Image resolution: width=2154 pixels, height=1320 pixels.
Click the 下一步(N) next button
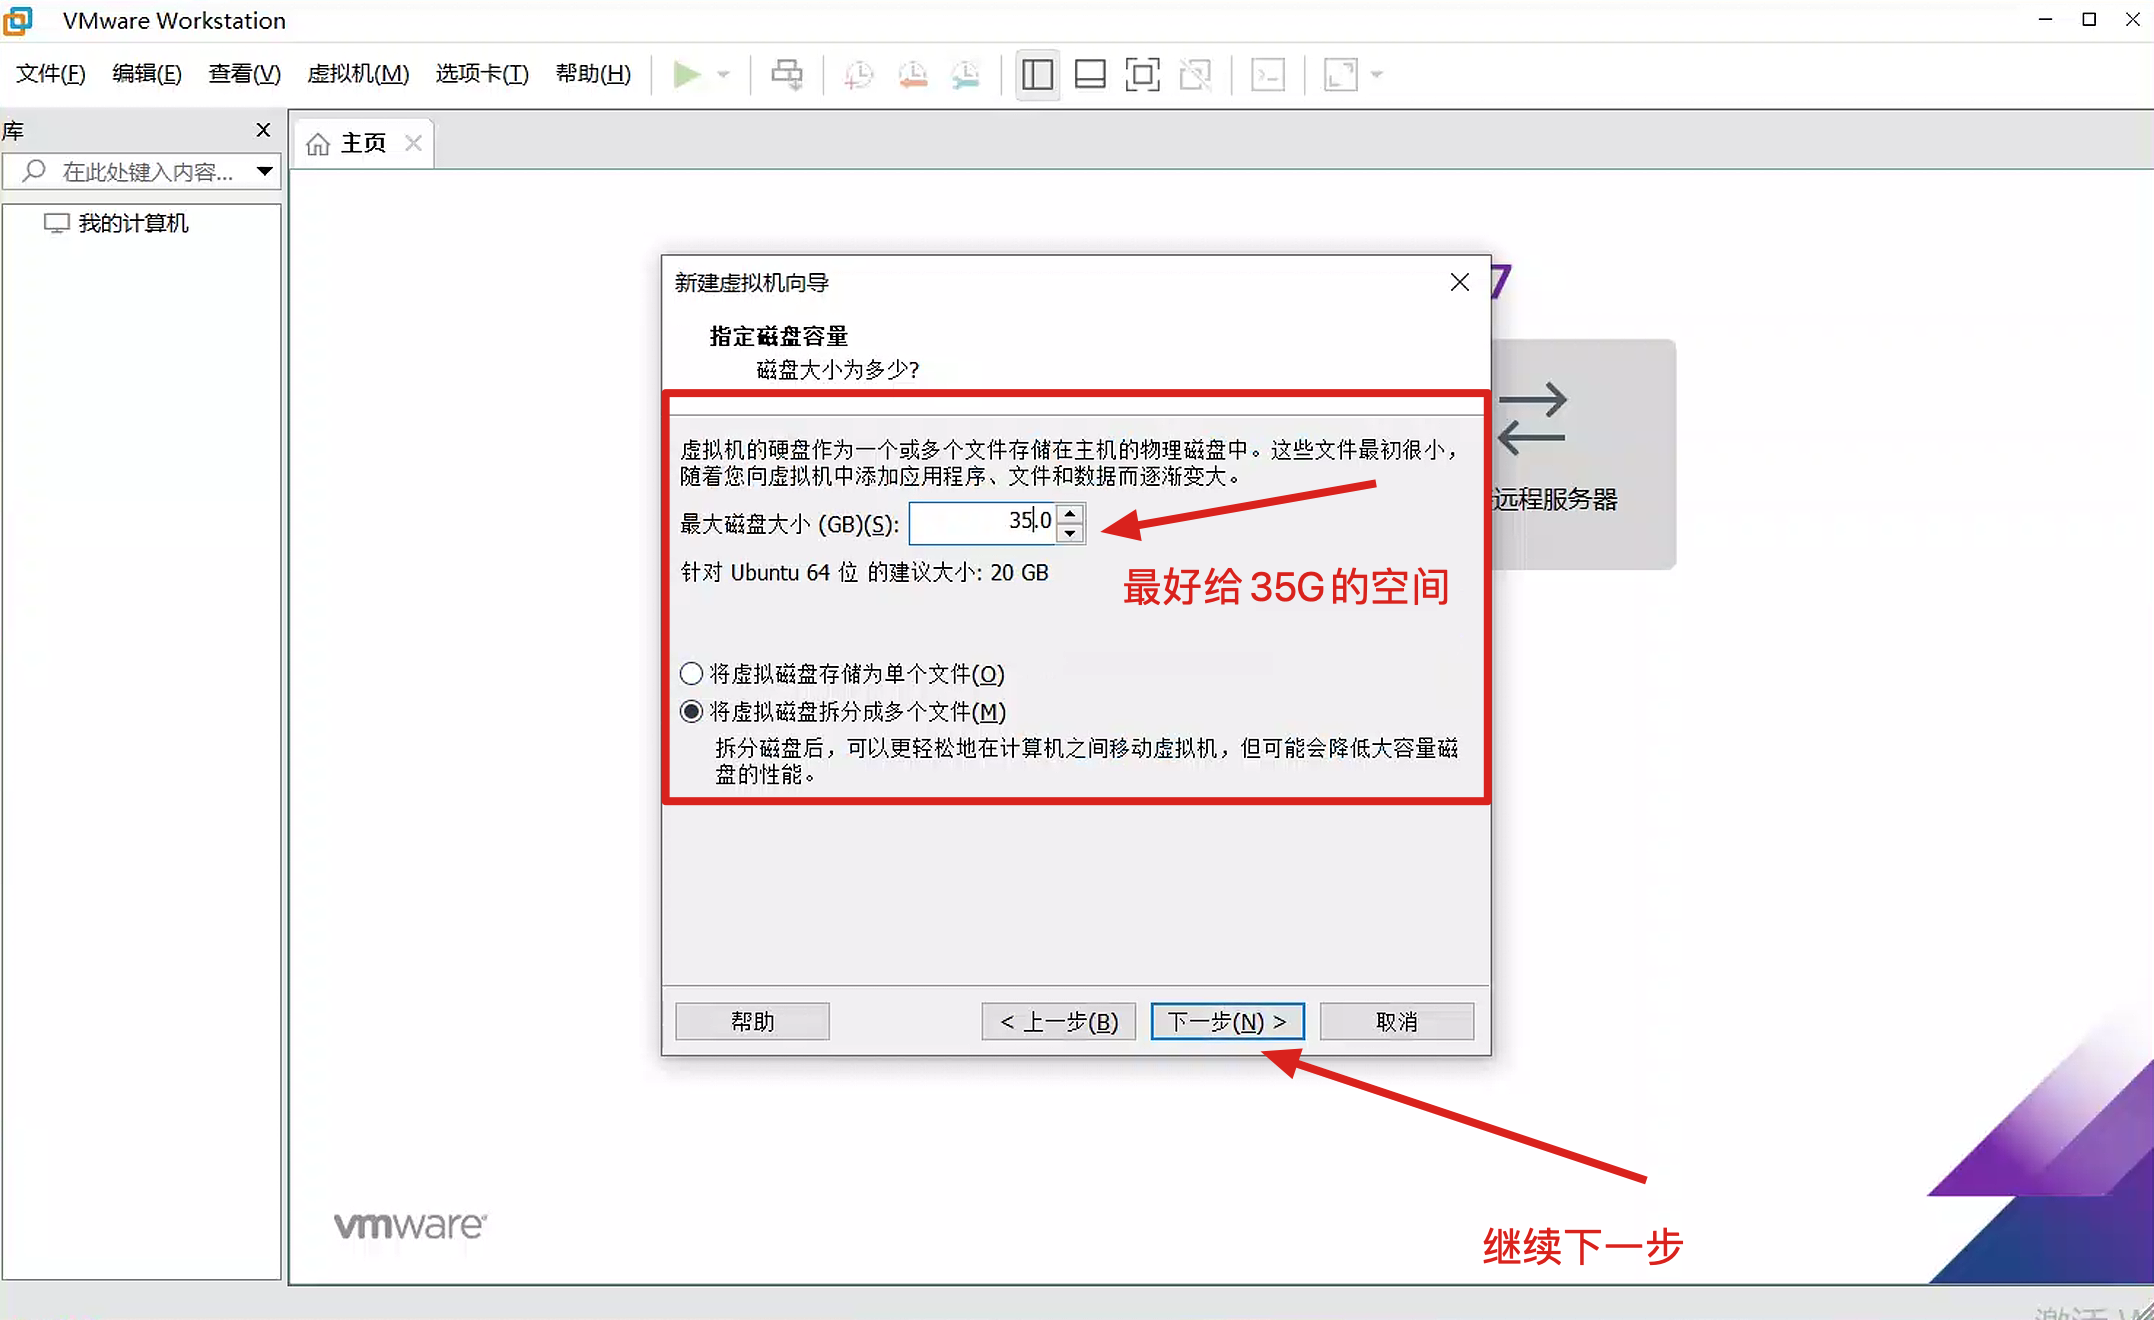[x=1227, y=1021]
